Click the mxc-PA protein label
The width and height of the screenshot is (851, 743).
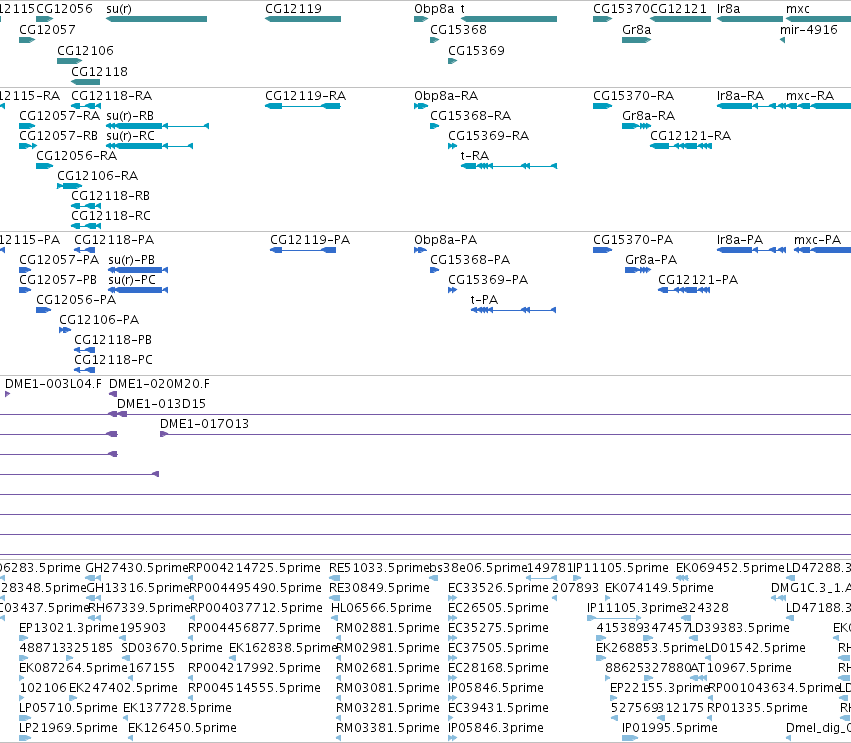point(817,240)
